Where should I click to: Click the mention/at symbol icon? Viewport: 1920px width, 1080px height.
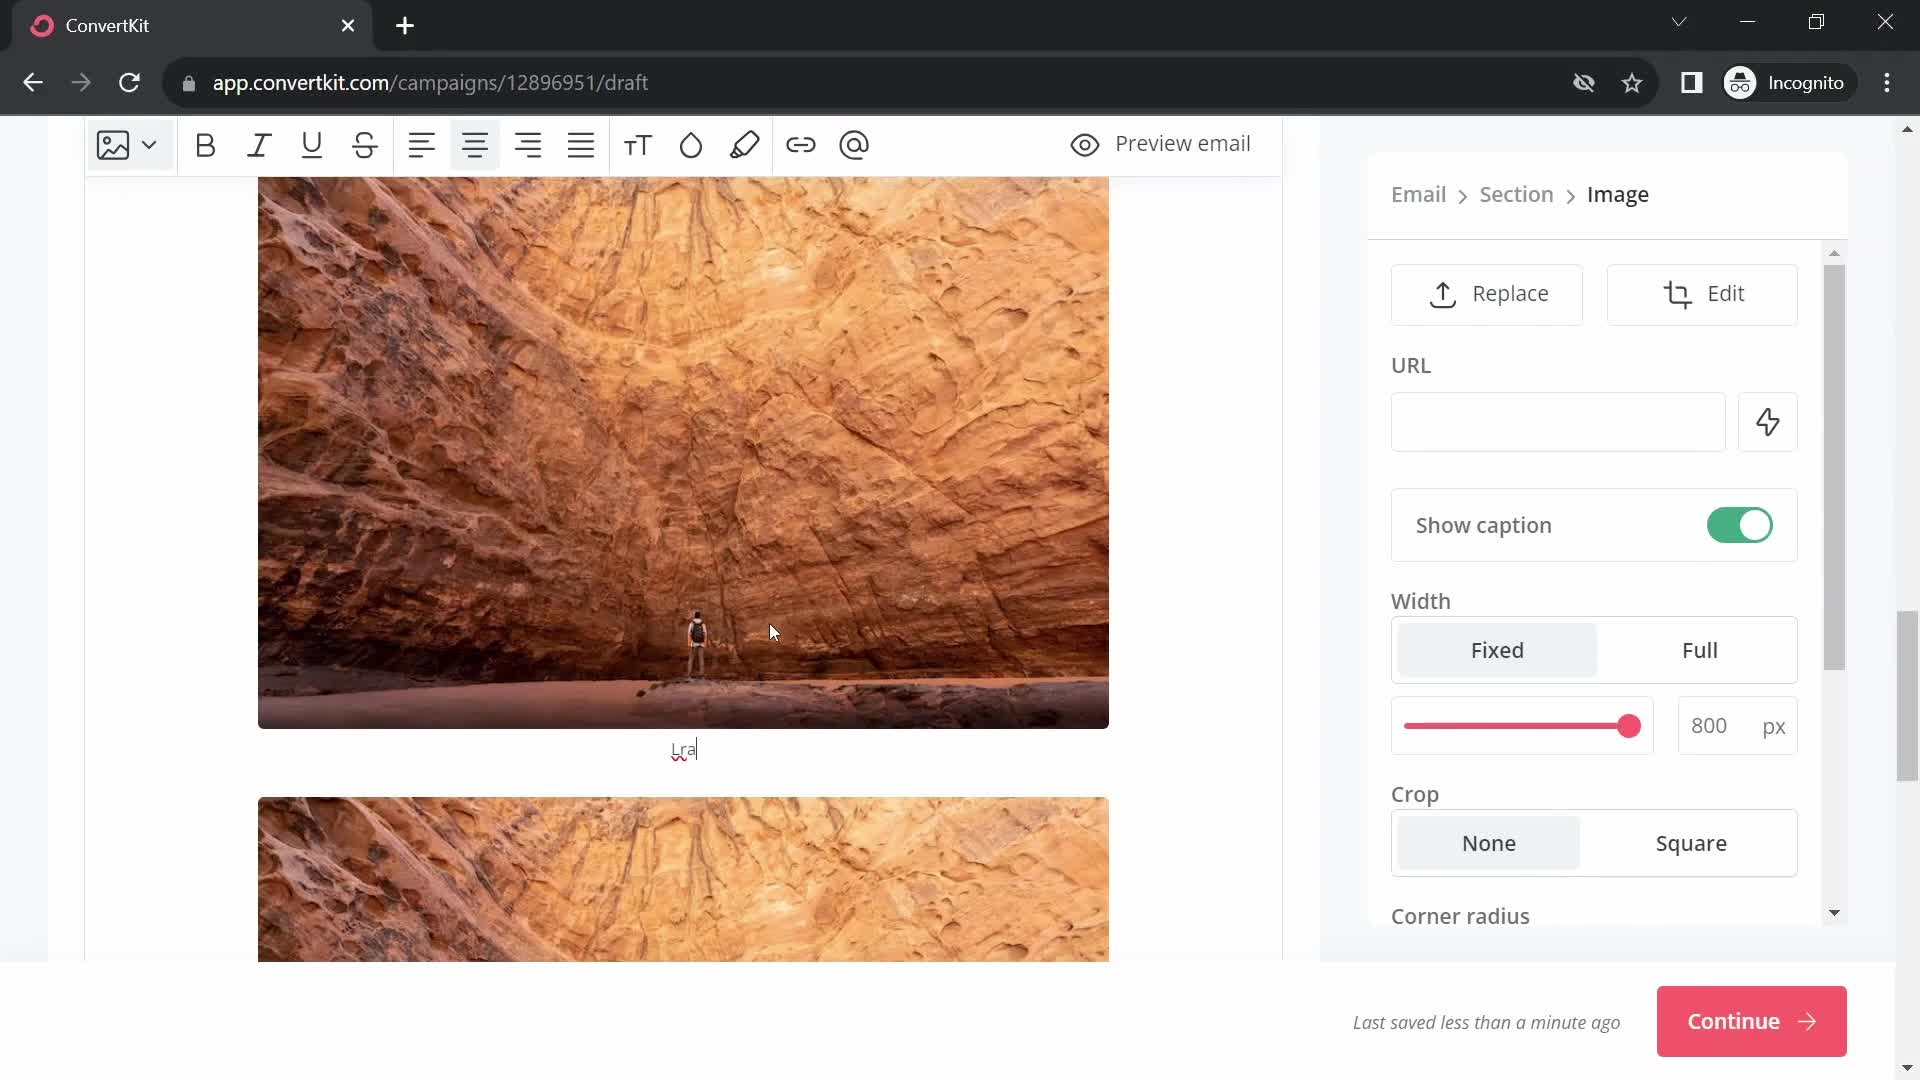857,145
